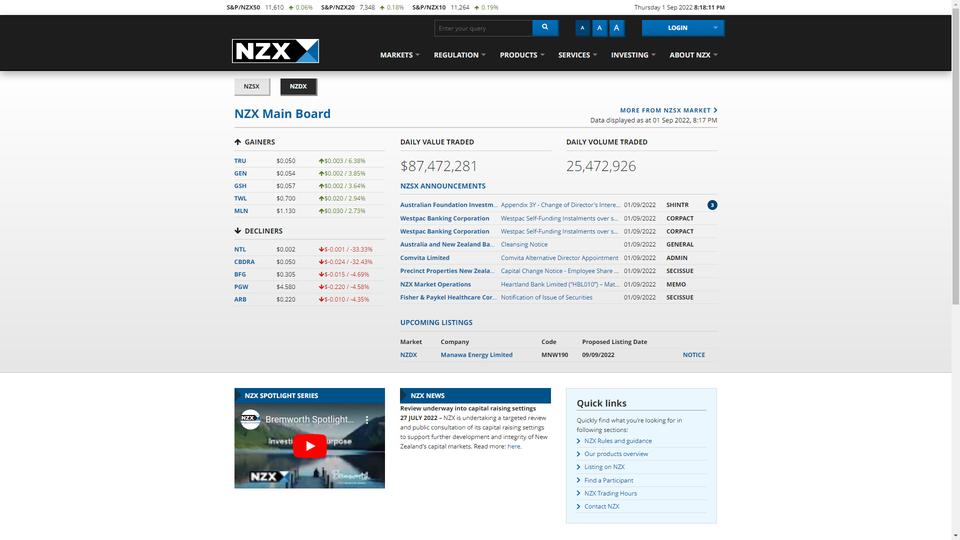The width and height of the screenshot is (960, 540).
Task: Open the PGW decliner ticker
Action: click(241, 287)
